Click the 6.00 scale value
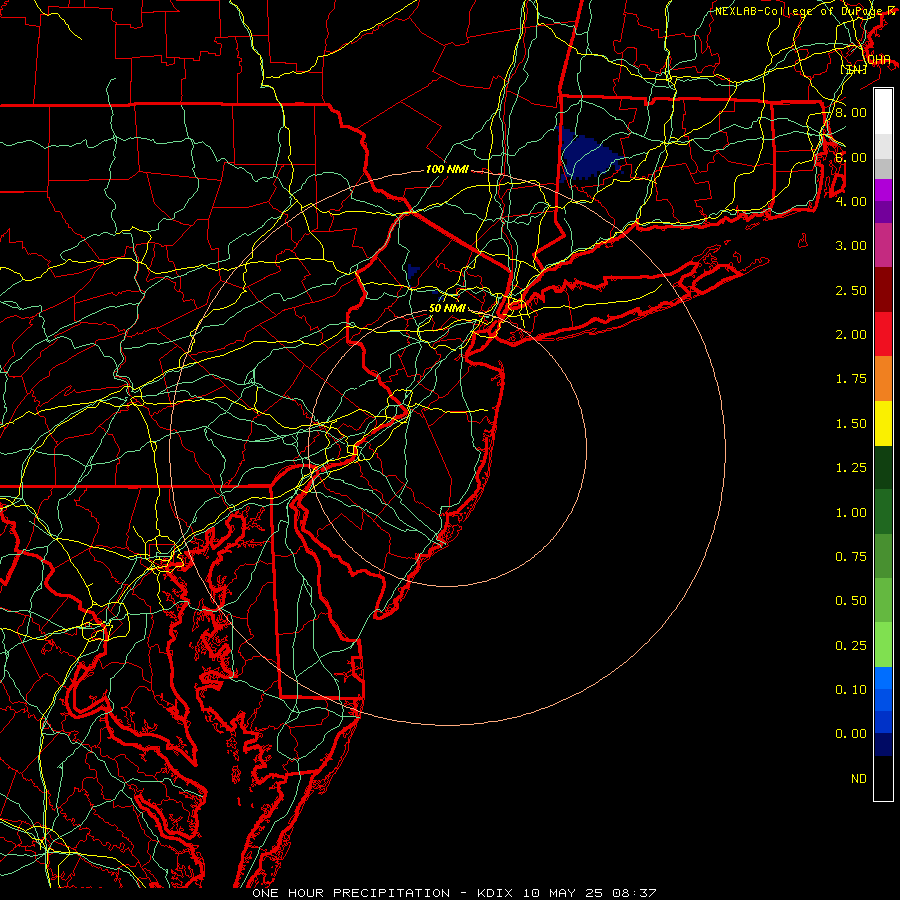 tap(851, 157)
